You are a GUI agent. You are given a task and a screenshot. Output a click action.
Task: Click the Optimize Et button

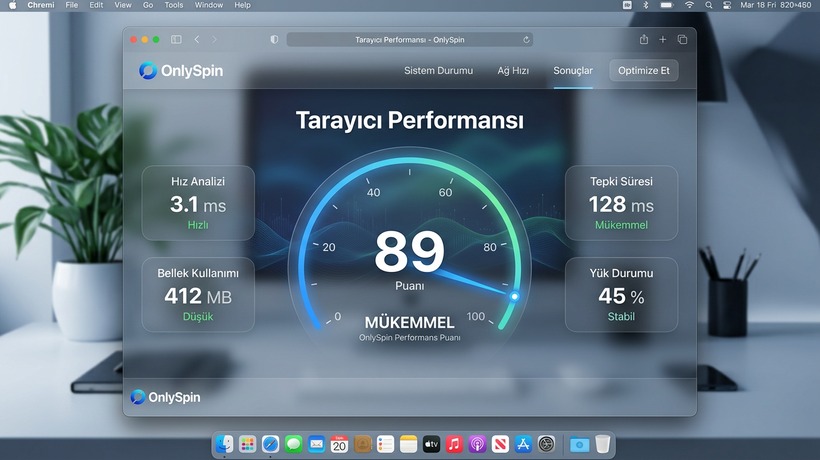click(644, 71)
